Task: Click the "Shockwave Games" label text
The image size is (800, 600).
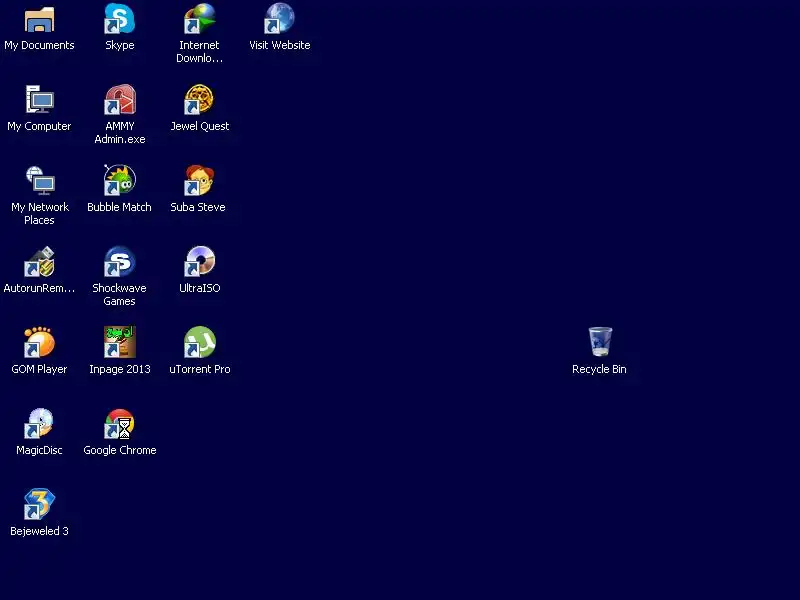Action: tap(119, 294)
